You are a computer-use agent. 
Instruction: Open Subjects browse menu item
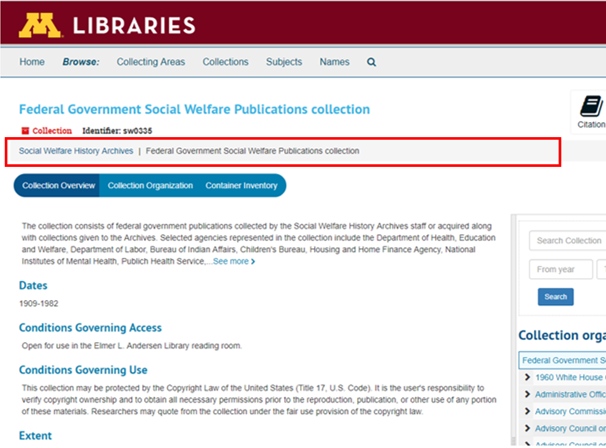point(284,62)
